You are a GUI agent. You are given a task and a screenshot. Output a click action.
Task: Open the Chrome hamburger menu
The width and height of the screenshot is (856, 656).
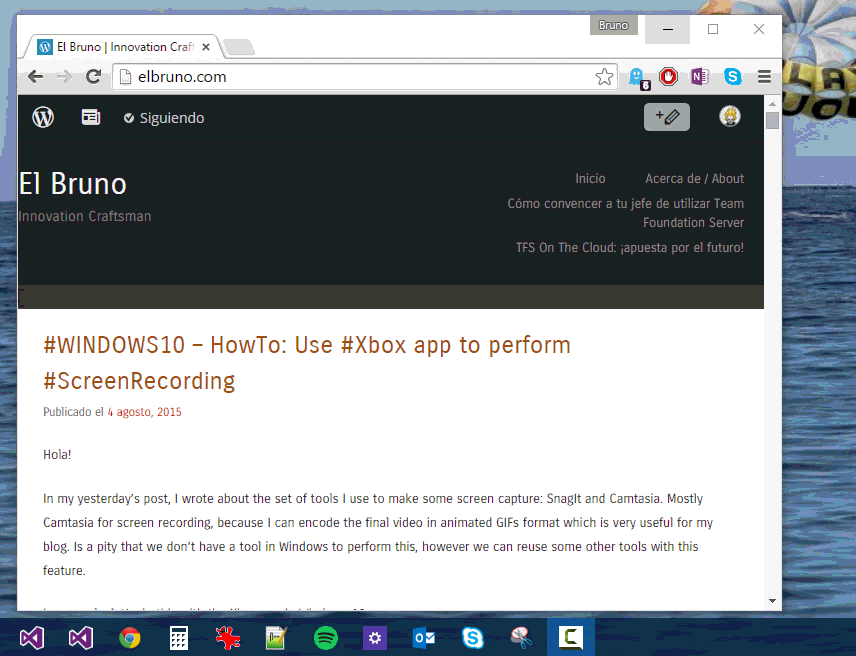[x=764, y=76]
